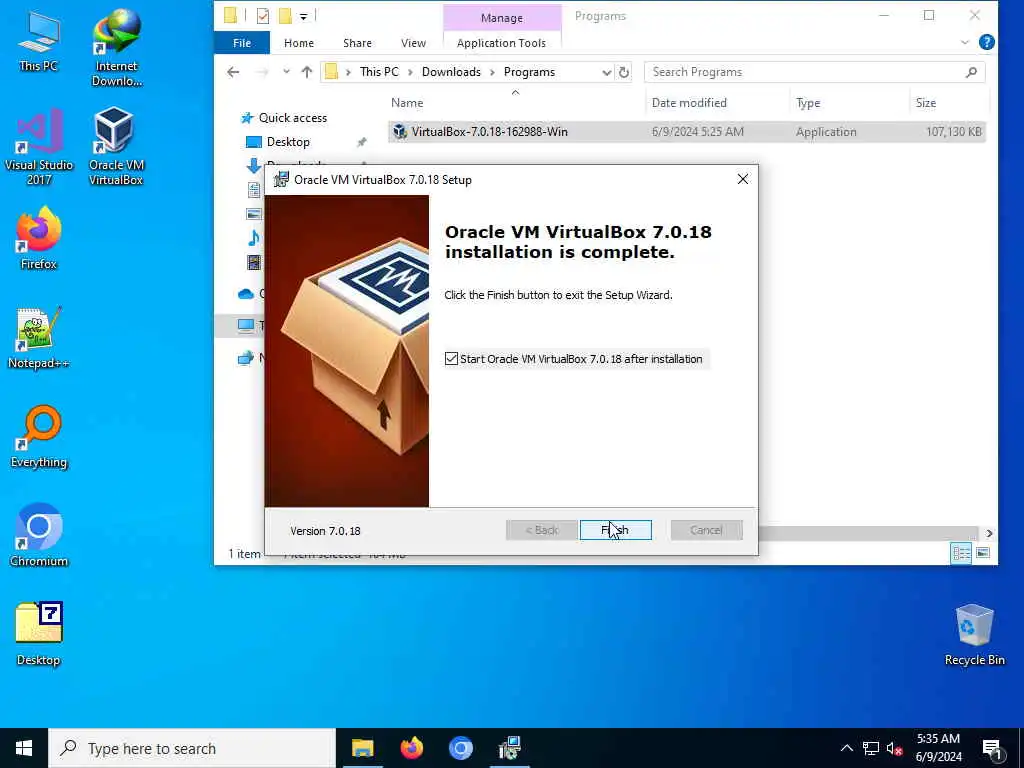Open the notification center icon
This screenshot has width=1024, height=768.
[993, 748]
